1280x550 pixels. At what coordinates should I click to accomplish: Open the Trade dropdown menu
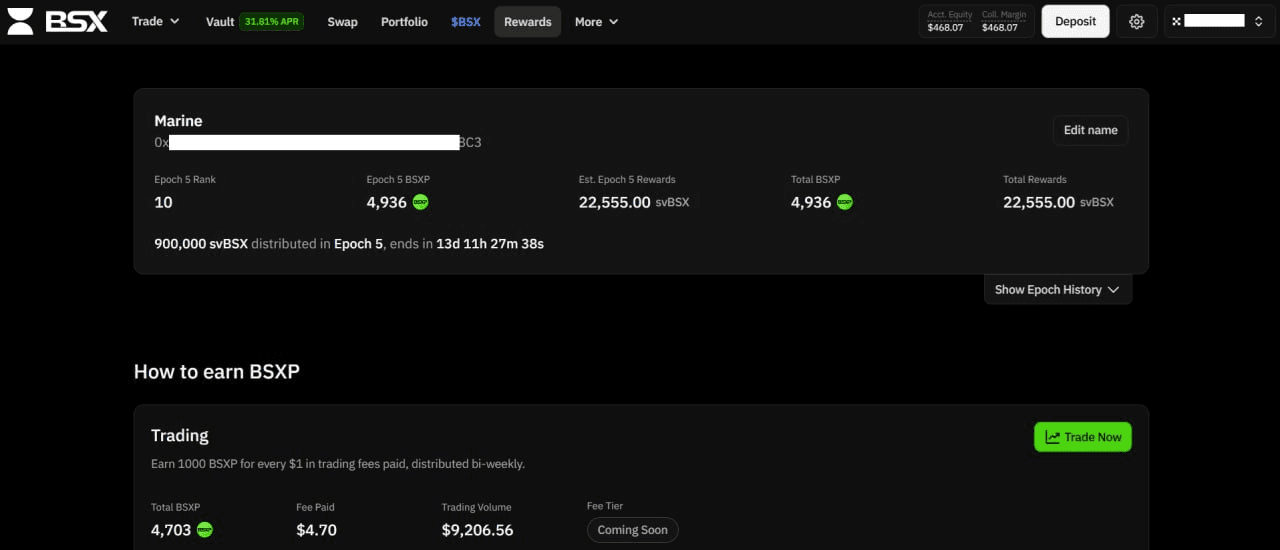(x=155, y=21)
